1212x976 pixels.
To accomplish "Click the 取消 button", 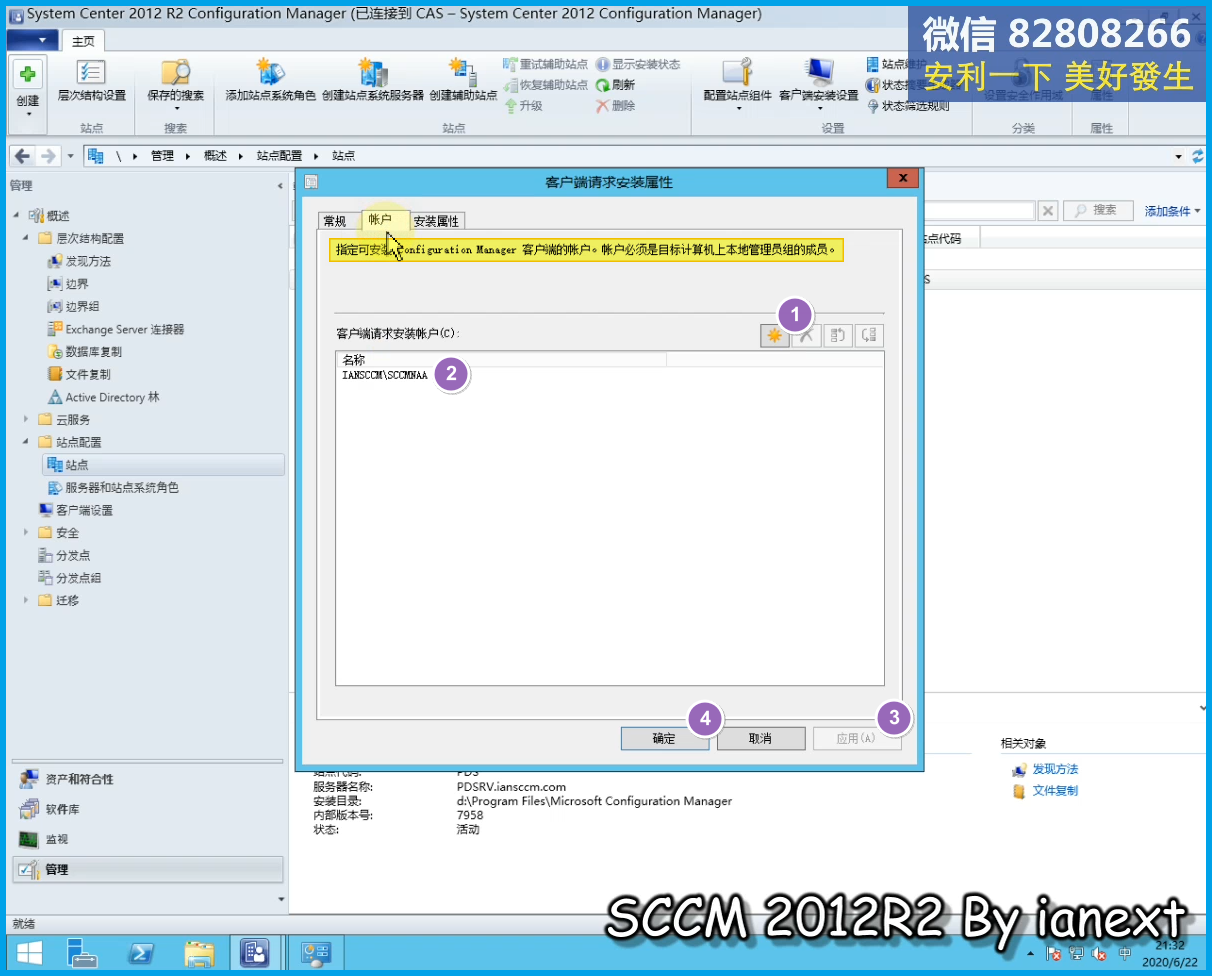I will [x=760, y=739].
